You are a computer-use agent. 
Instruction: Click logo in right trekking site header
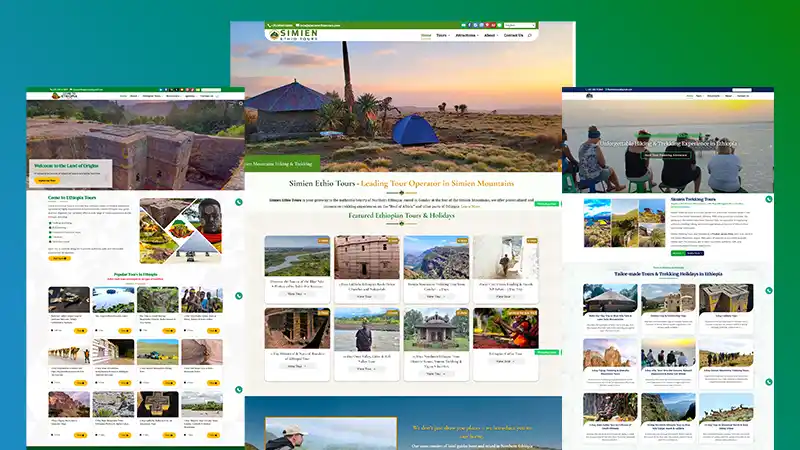click(x=589, y=96)
